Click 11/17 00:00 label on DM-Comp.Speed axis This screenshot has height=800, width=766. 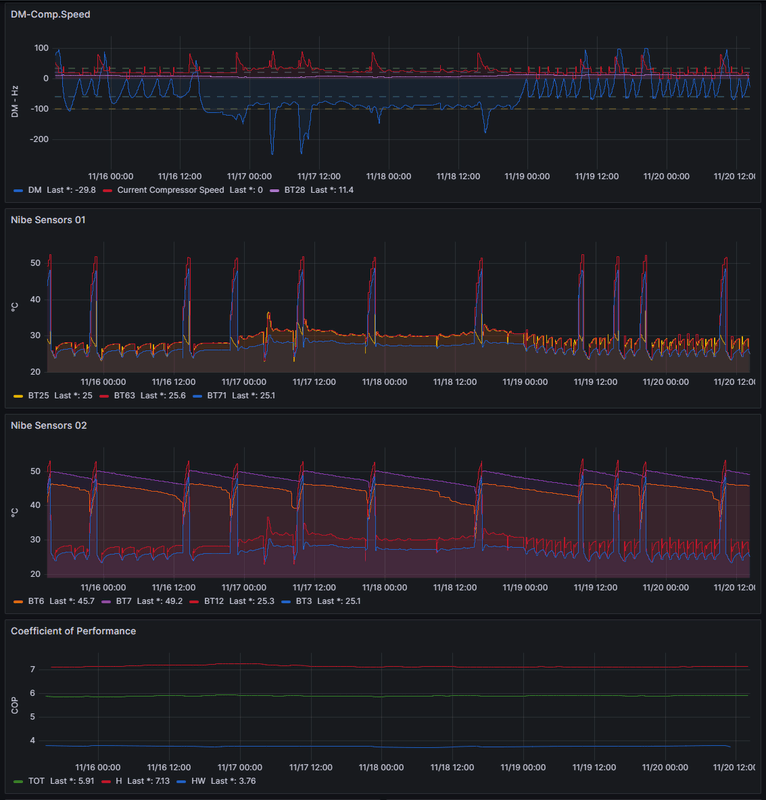250,176
